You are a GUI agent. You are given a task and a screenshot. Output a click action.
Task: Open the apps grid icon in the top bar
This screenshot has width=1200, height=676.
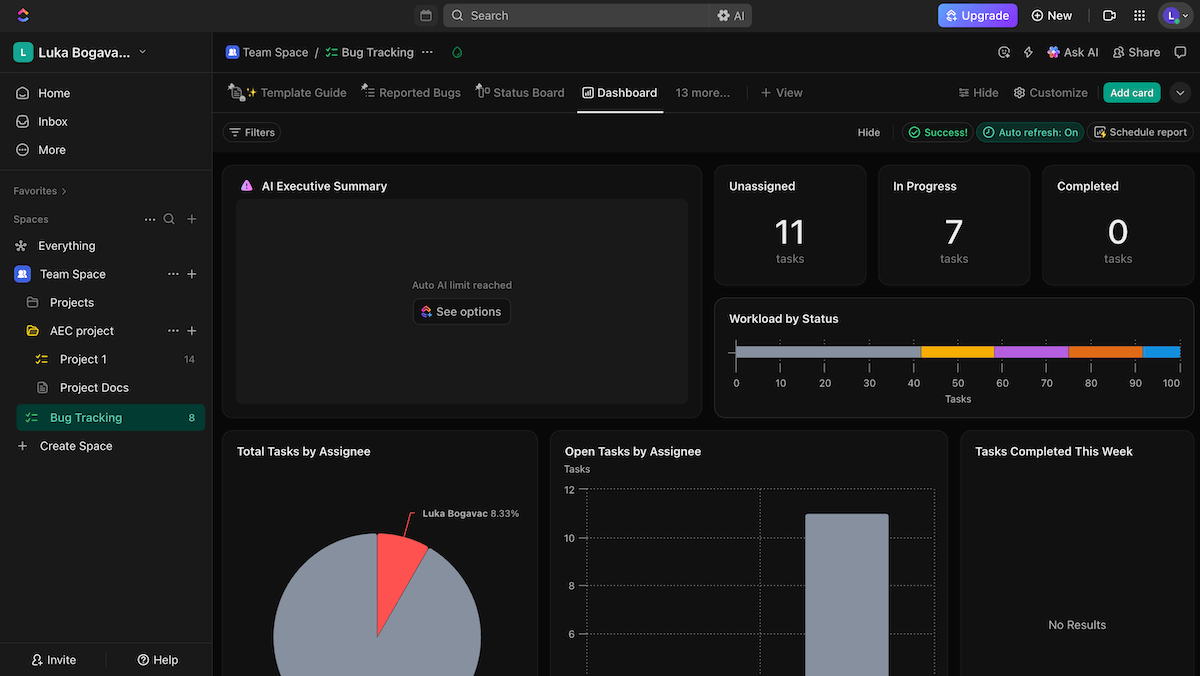click(x=1138, y=15)
